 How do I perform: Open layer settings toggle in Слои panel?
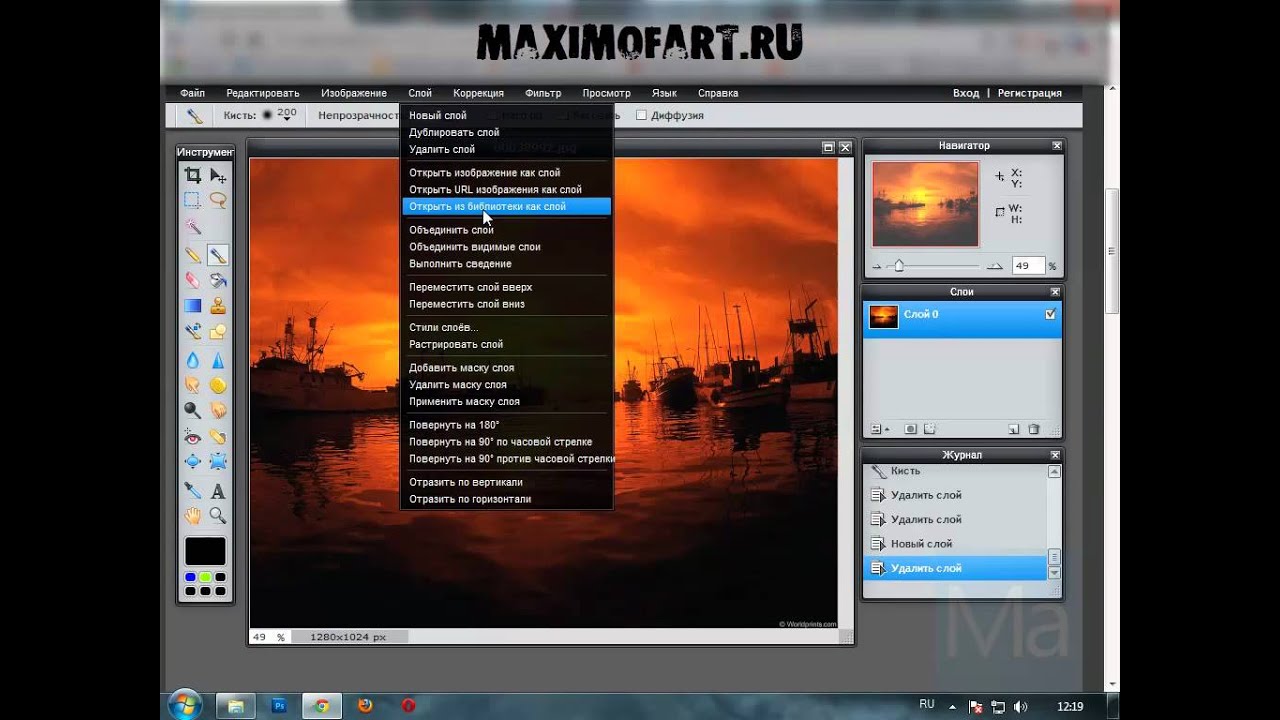tap(880, 429)
